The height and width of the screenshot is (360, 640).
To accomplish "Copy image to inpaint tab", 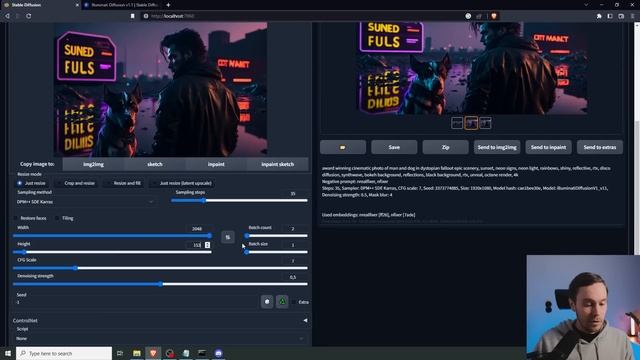I will coord(216,164).
